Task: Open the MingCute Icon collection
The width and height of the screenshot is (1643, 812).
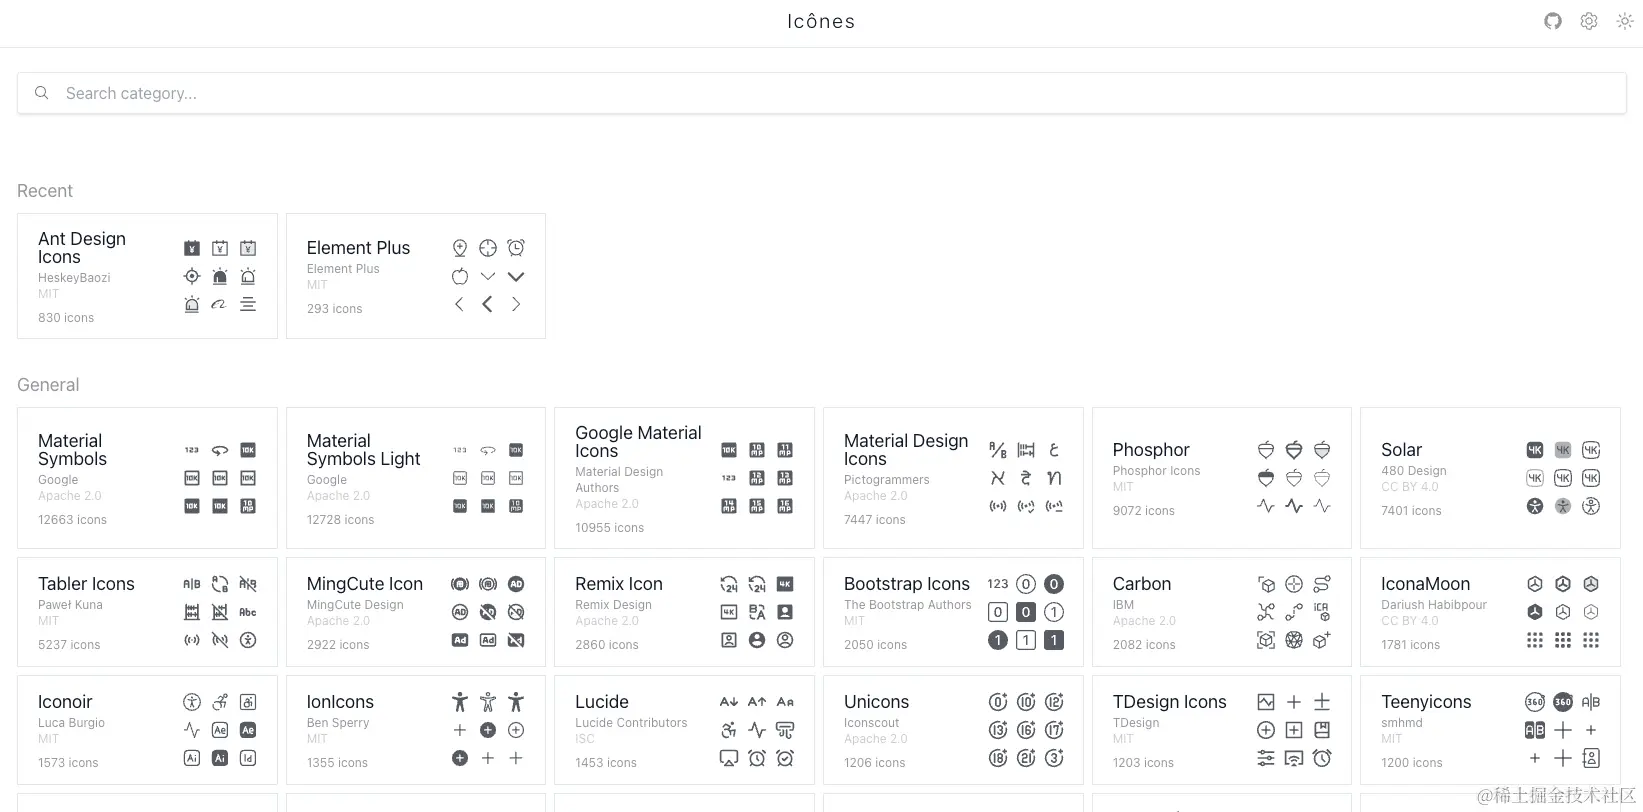Action: point(416,612)
